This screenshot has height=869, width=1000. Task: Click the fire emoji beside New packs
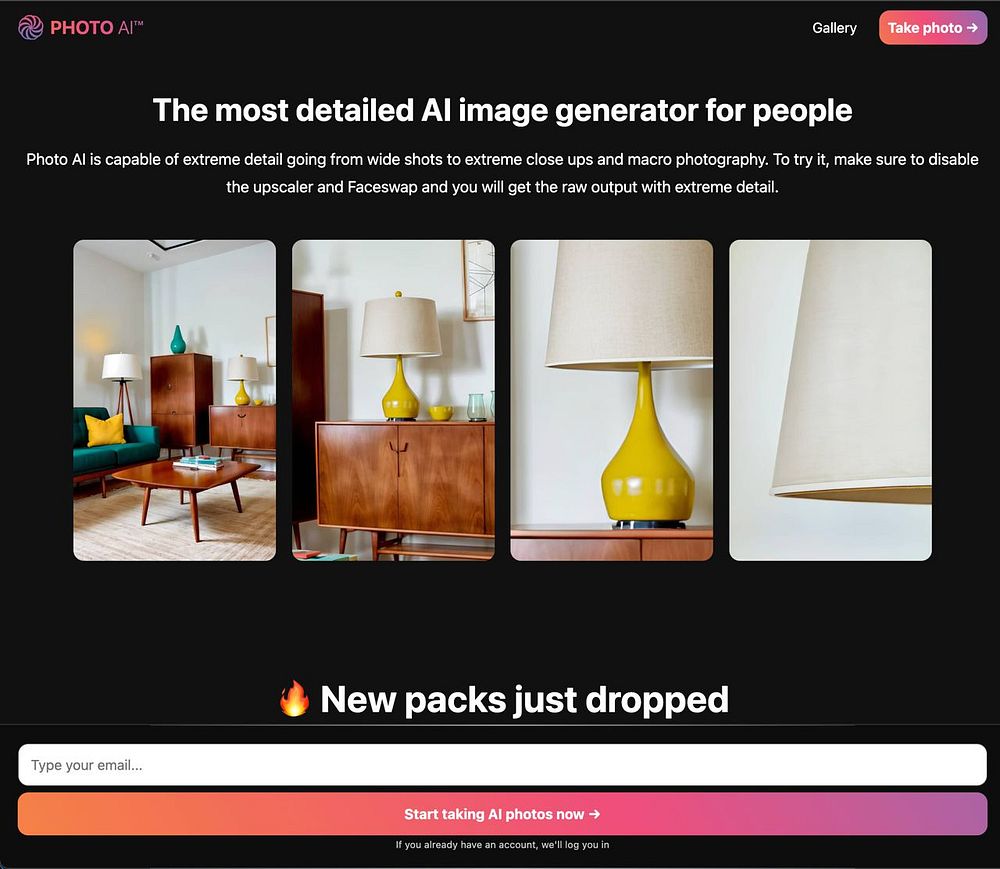click(x=295, y=699)
